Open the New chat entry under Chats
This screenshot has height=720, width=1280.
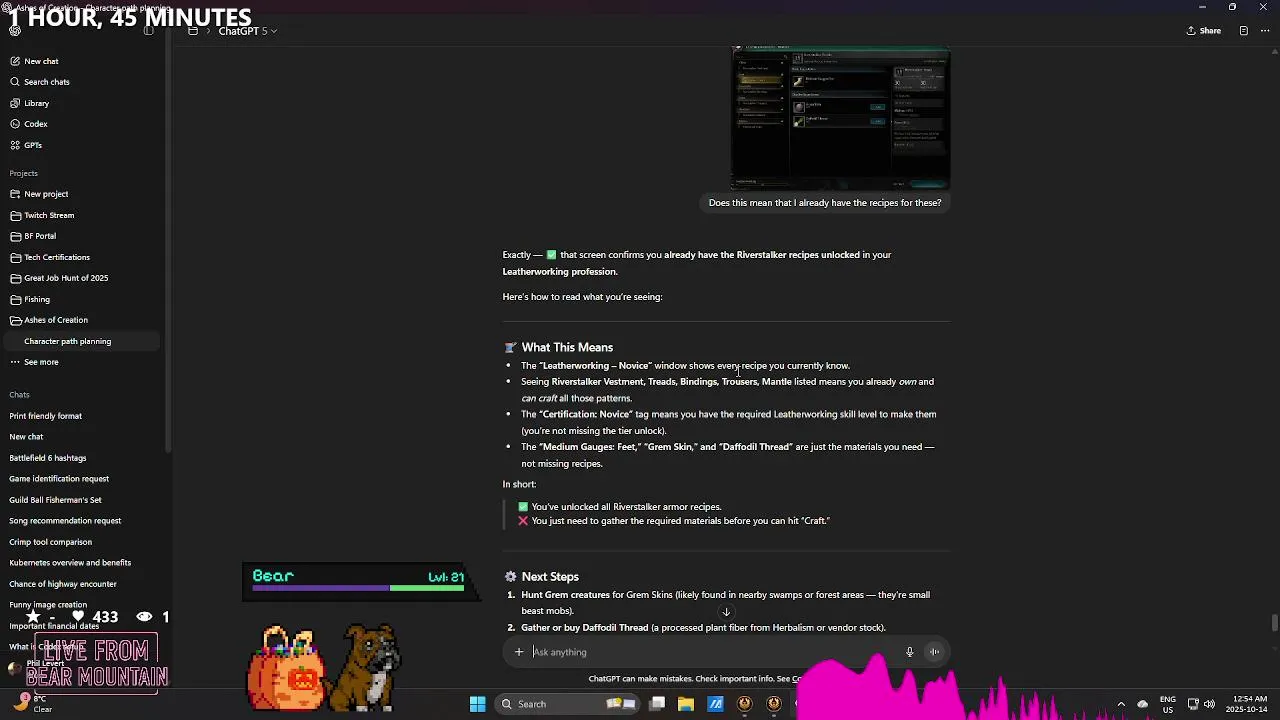[26, 437]
